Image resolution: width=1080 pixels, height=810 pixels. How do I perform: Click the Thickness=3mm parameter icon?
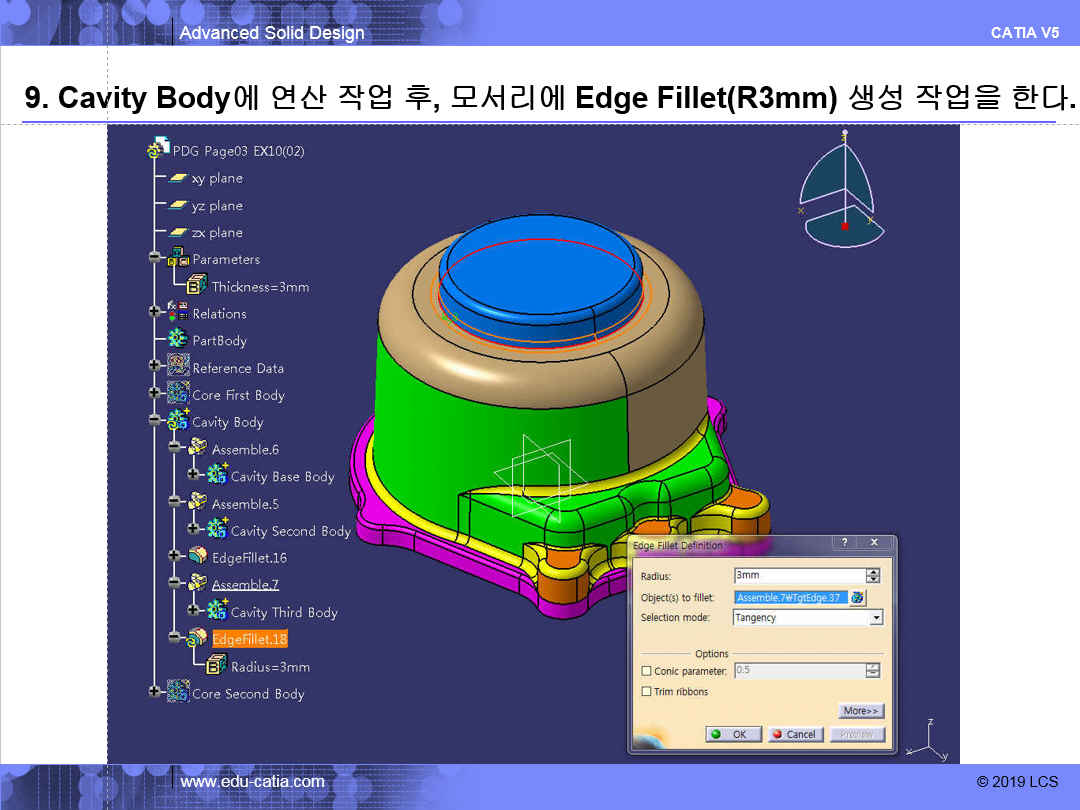197,286
